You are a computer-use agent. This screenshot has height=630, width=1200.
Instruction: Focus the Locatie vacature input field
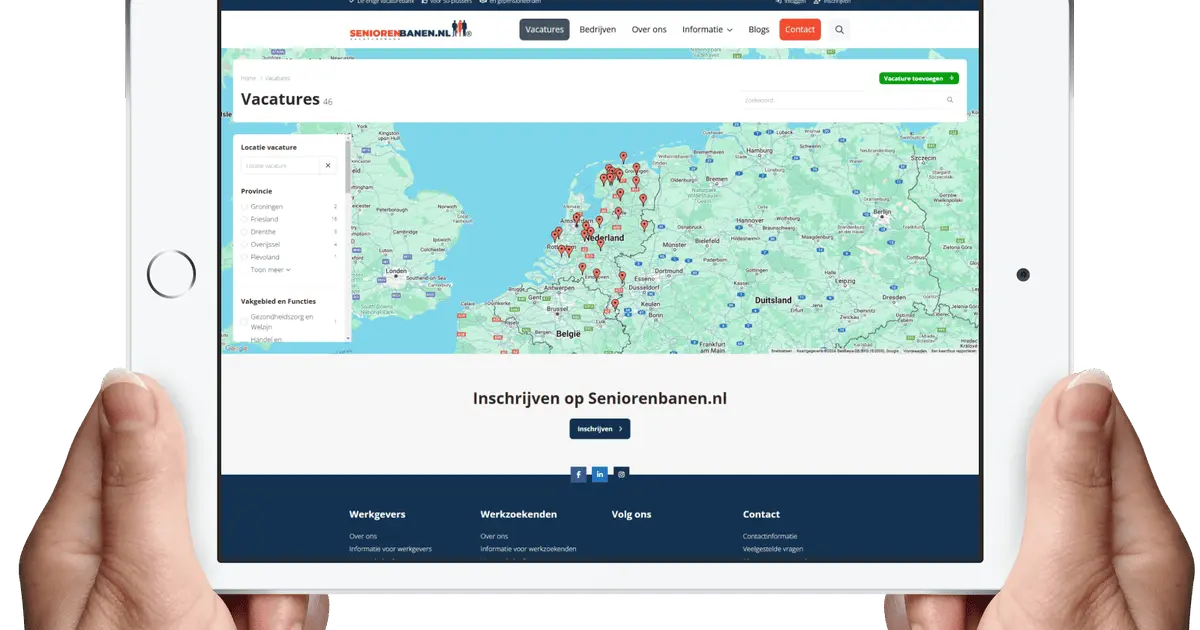pyautogui.click(x=280, y=165)
